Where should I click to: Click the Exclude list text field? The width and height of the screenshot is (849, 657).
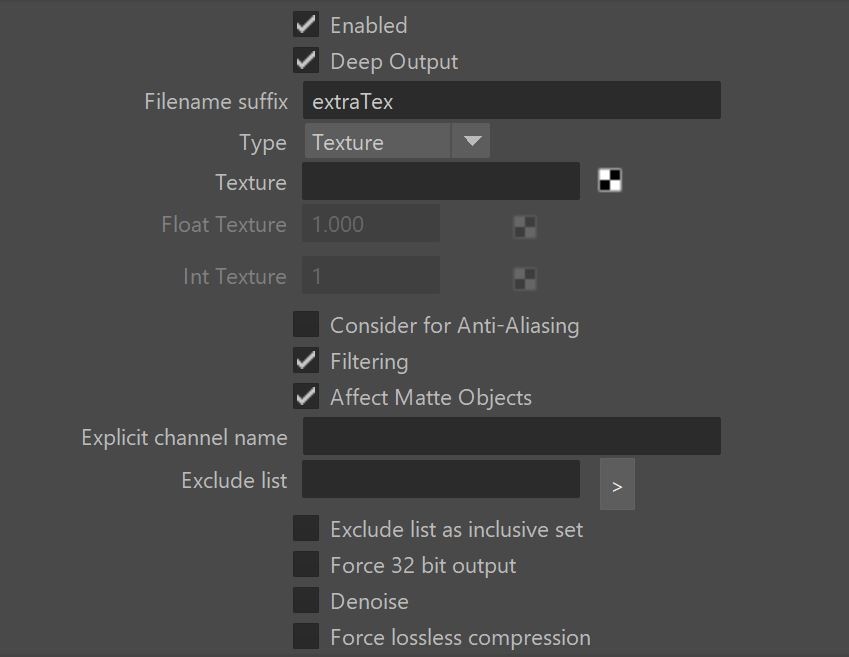(441, 479)
